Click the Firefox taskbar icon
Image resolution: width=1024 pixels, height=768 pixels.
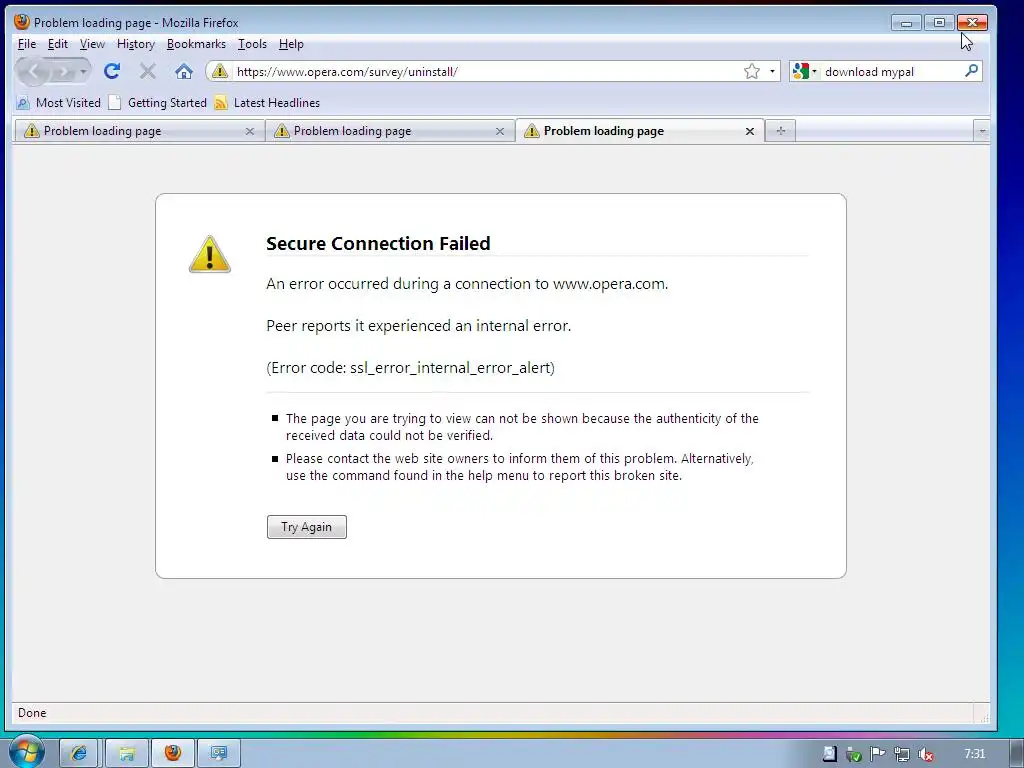173,753
